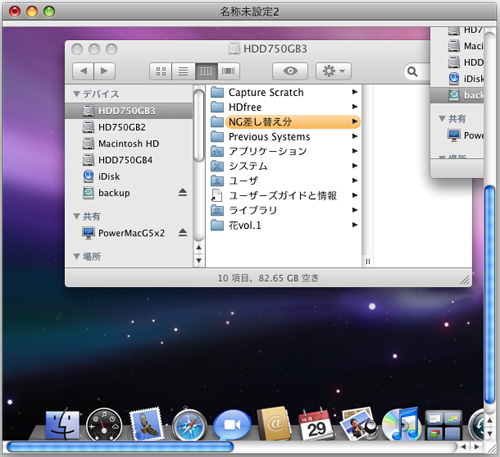Select the ユーザ folder

click(285, 180)
